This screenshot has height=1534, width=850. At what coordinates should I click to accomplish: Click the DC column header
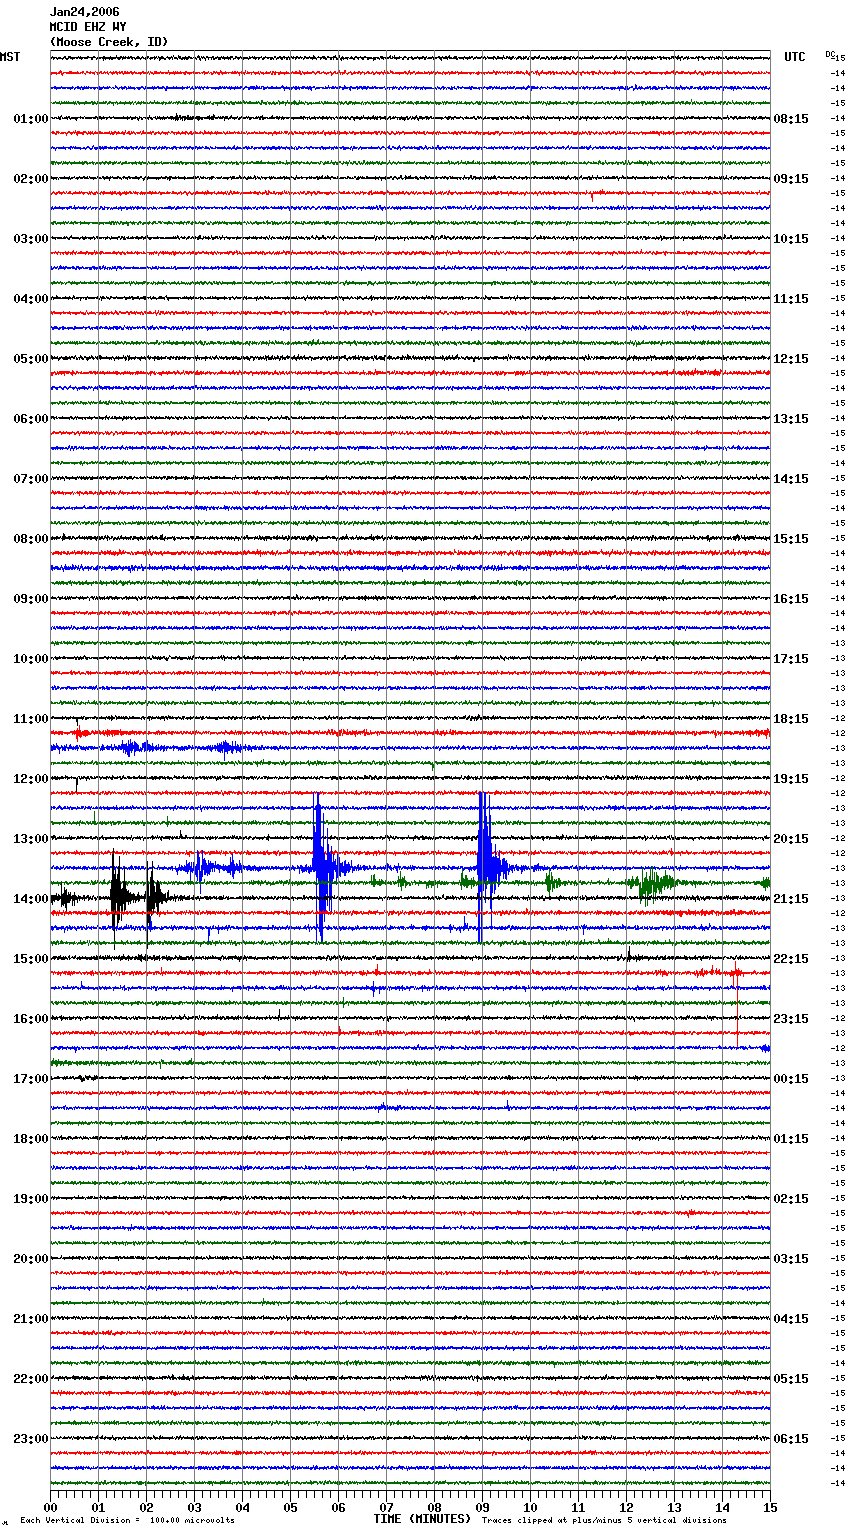click(830, 54)
